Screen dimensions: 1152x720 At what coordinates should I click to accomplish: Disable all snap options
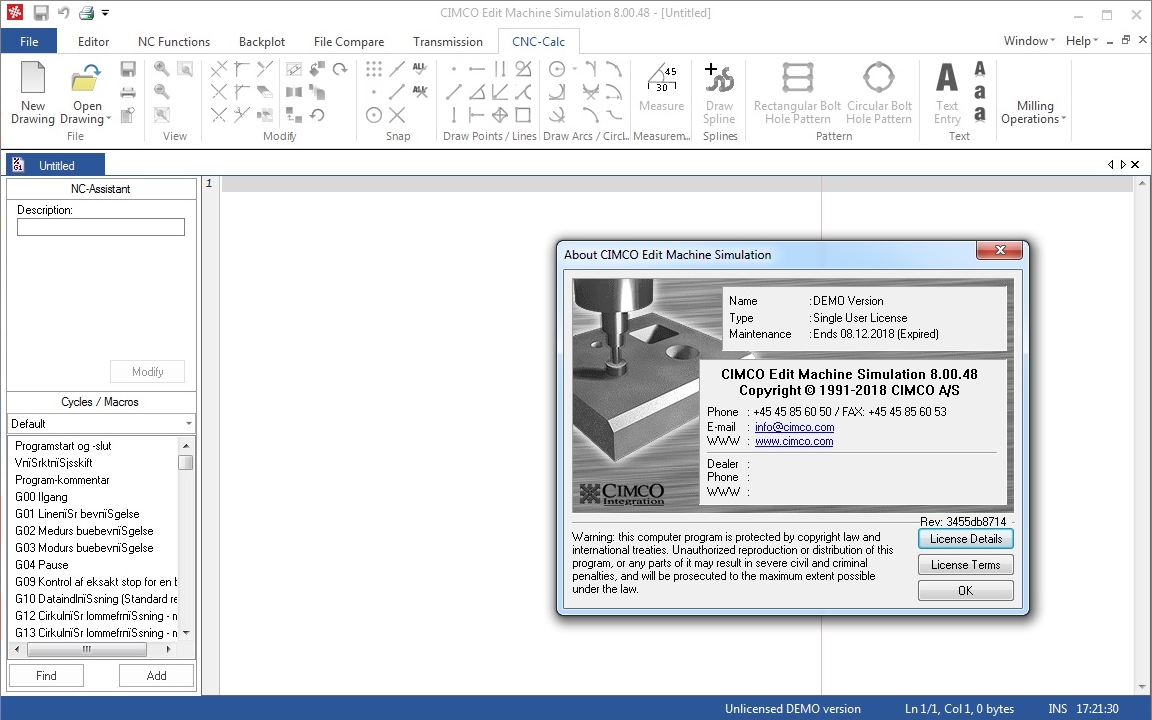click(420, 92)
